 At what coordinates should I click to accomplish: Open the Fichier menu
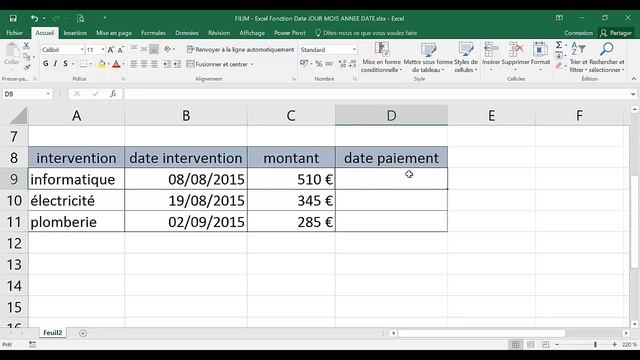coord(14,33)
